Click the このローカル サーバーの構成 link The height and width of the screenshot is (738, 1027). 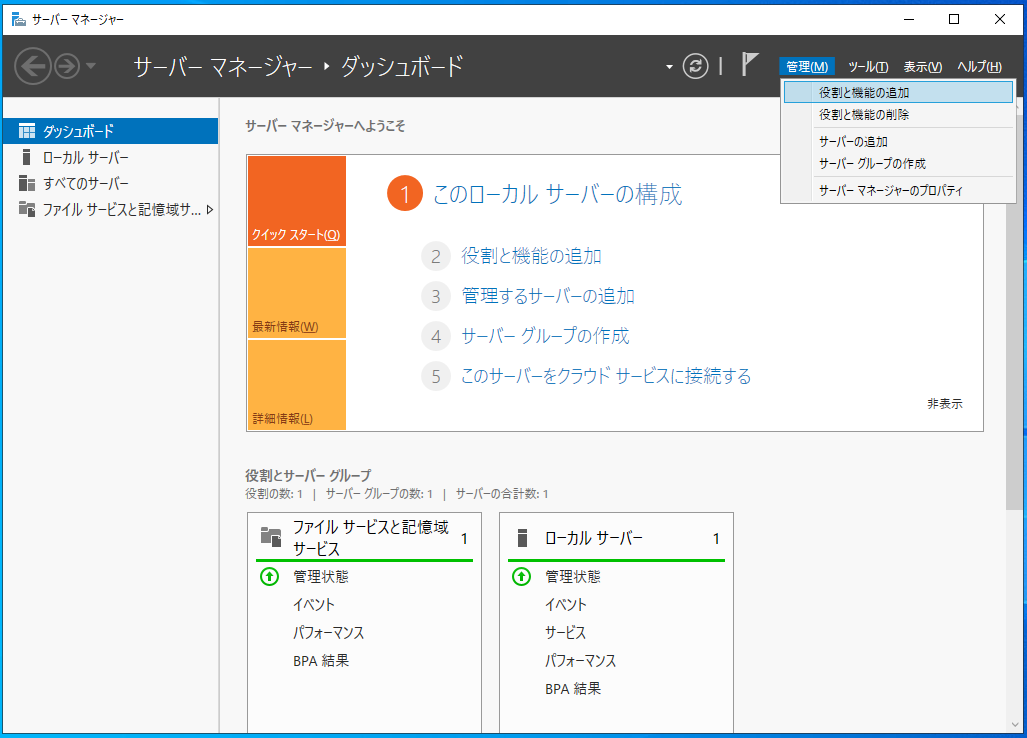coord(557,194)
